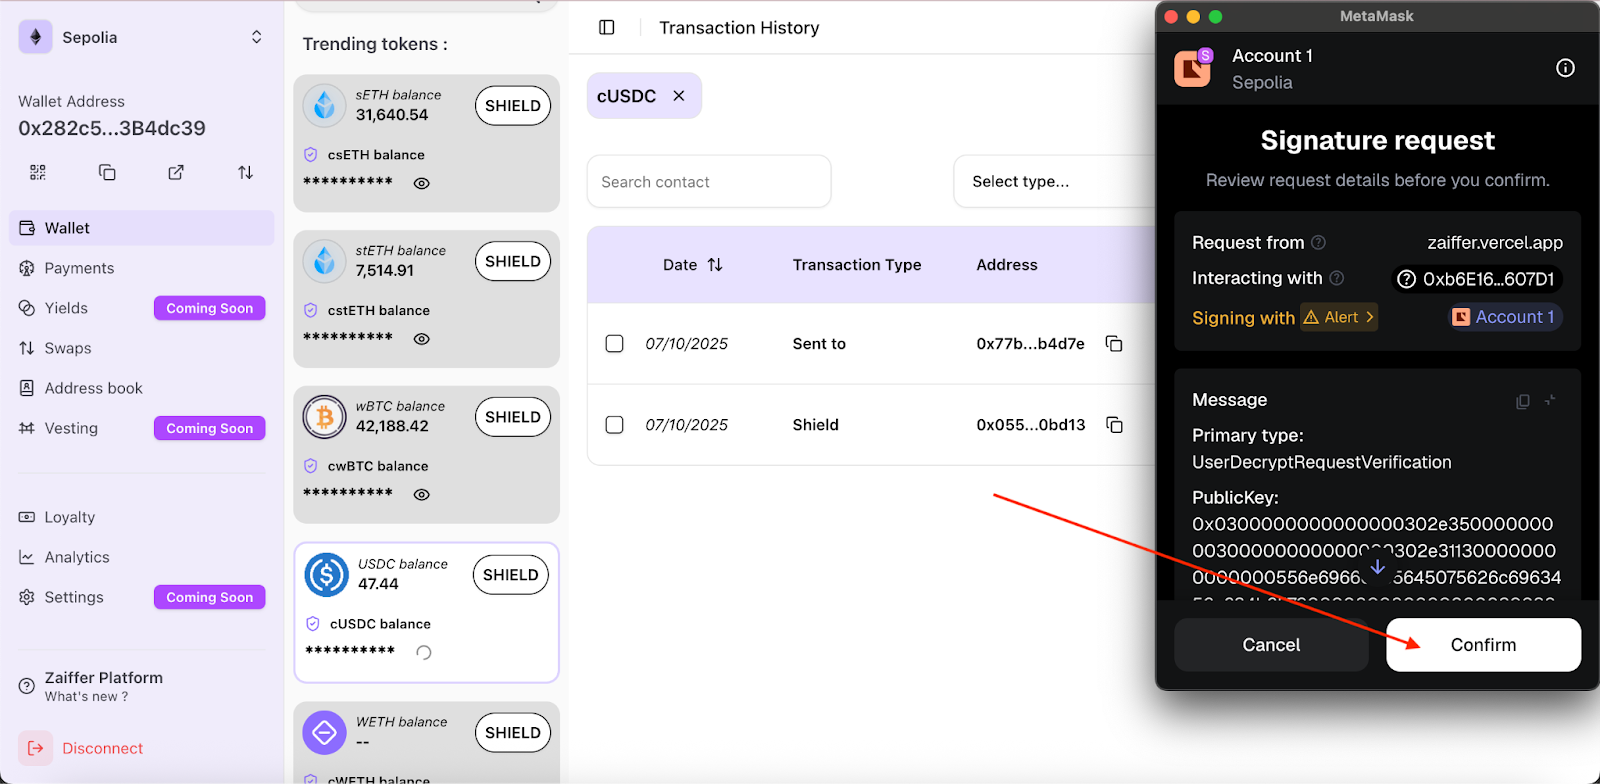This screenshot has height=784, width=1600.
Task: Confirm the signature request
Action: pyautogui.click(x=1483, y=645)
